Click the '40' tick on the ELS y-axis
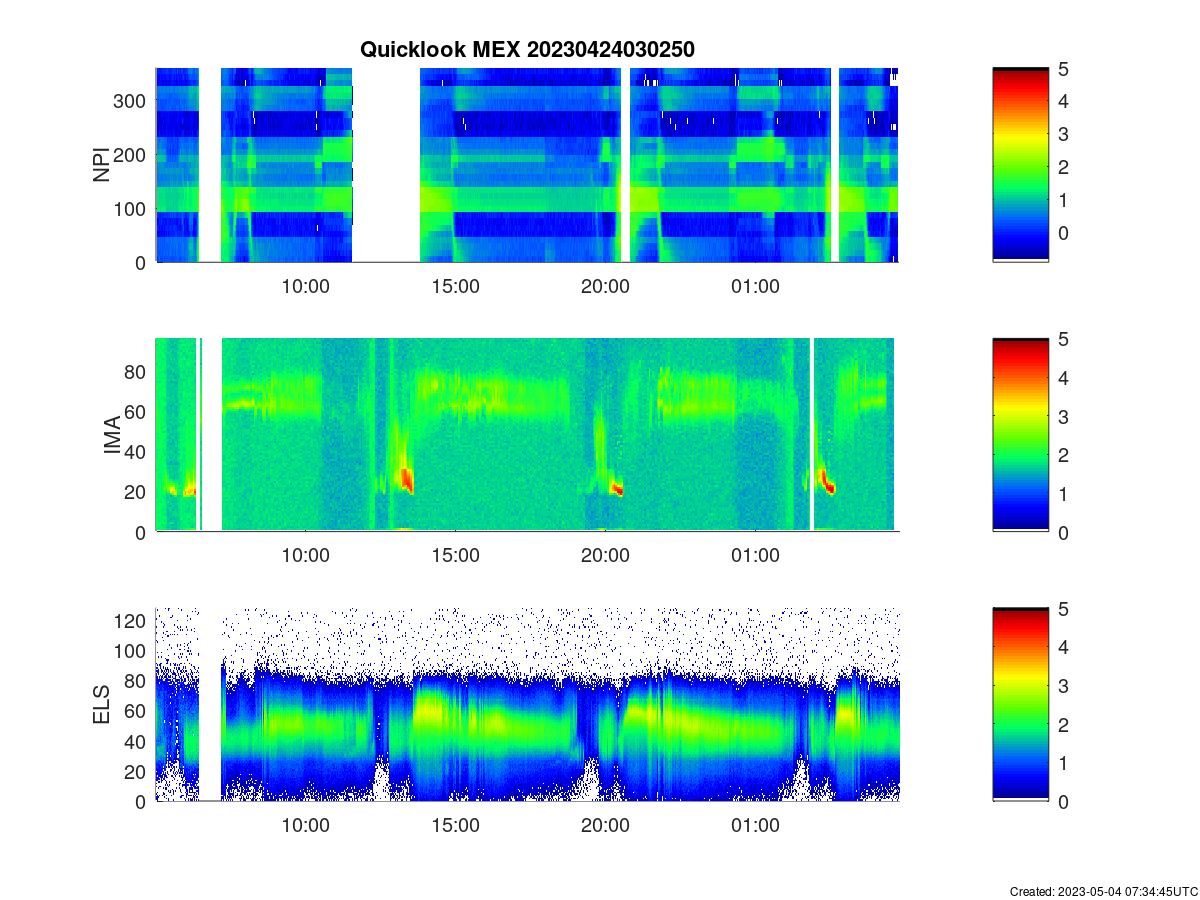The width and height of the screenshot is (1200, 900). click(x=137, y=741)
